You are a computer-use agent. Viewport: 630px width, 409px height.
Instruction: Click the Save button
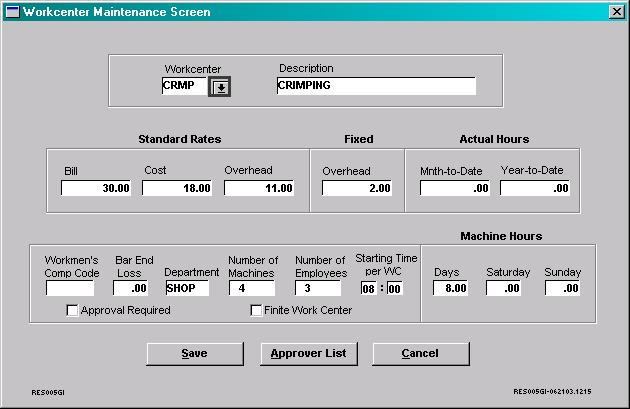point(195,354)
